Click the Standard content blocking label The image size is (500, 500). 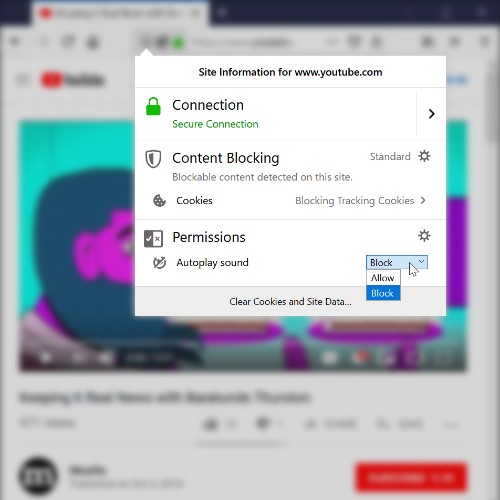point(390,156)
